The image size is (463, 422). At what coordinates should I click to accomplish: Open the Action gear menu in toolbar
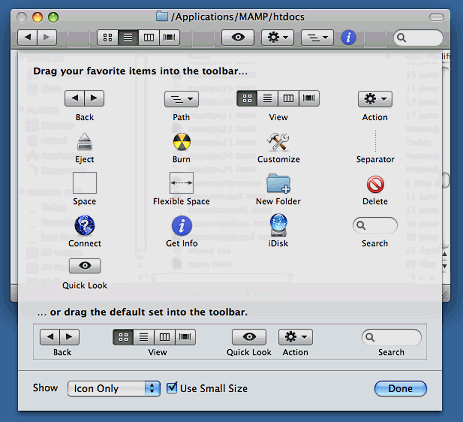point(277,37)
